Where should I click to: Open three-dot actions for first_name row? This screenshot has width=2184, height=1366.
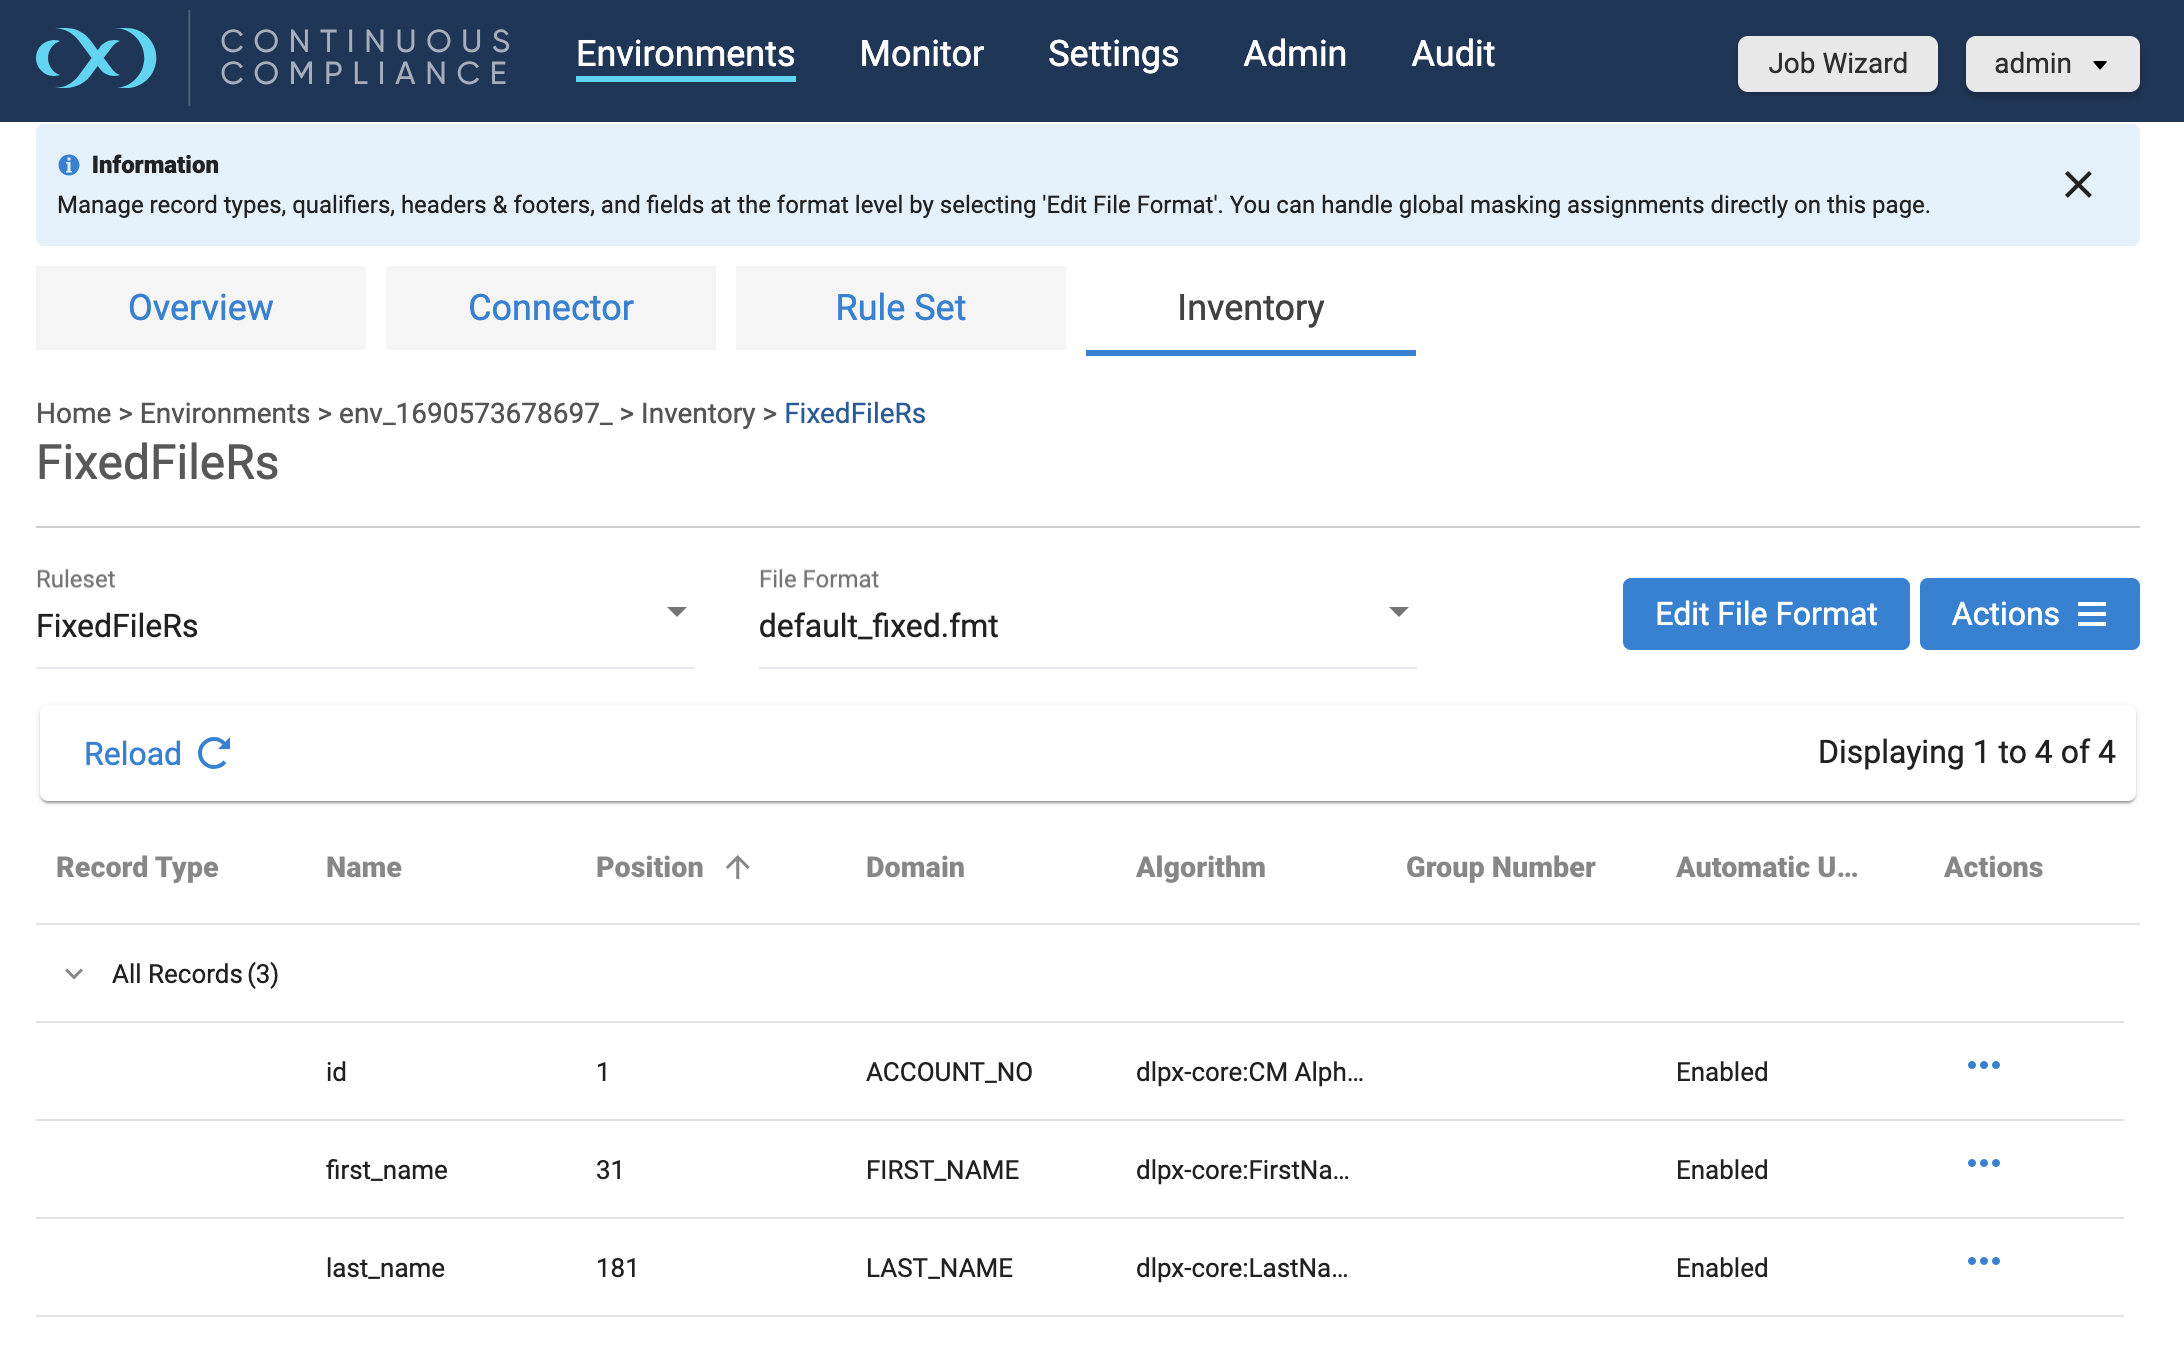(x=1983, y=1164)
